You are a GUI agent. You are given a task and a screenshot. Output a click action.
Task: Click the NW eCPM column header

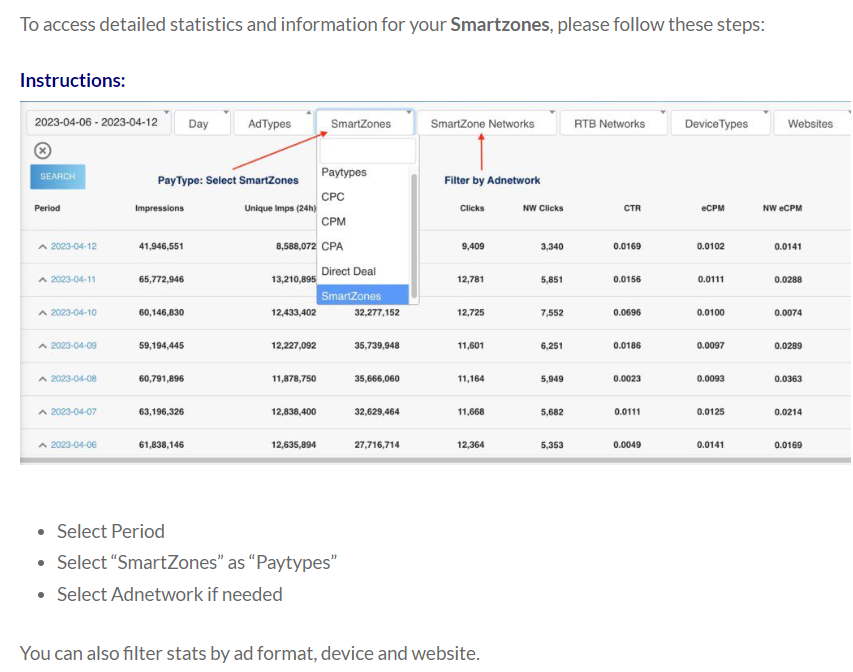[x=782, y=208]
